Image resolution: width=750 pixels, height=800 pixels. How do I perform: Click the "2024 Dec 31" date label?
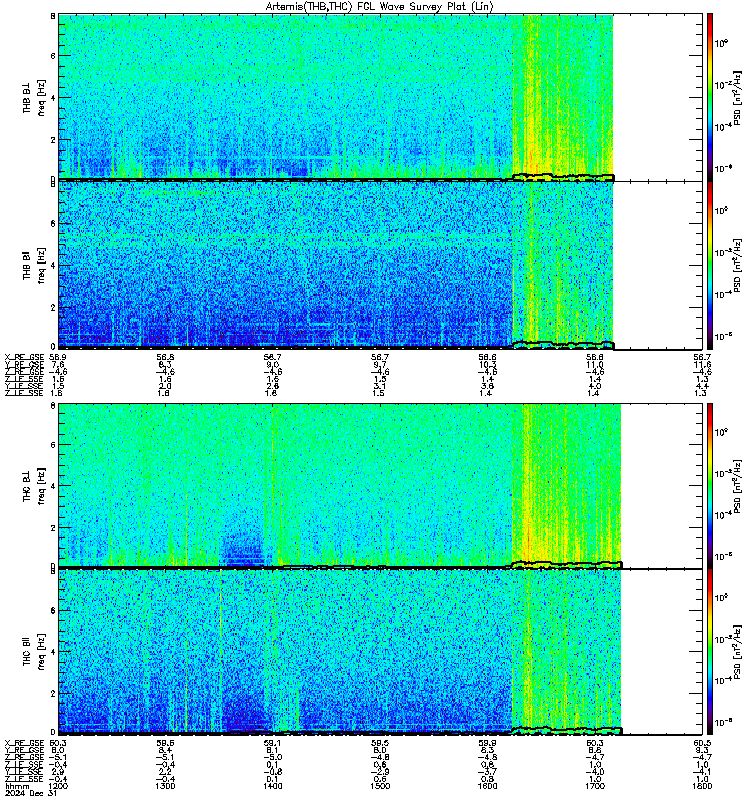(x=31, y=793)
